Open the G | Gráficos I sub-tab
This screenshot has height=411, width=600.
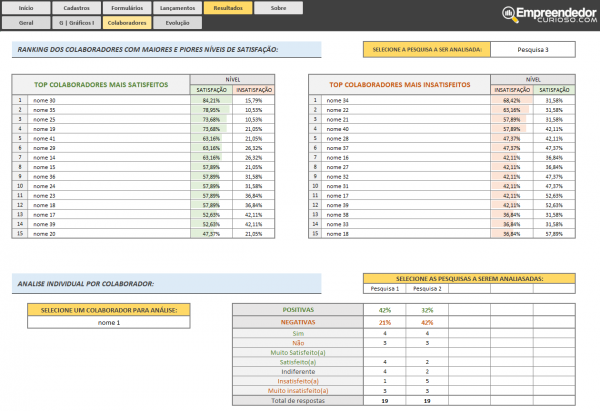coord(75,21)
